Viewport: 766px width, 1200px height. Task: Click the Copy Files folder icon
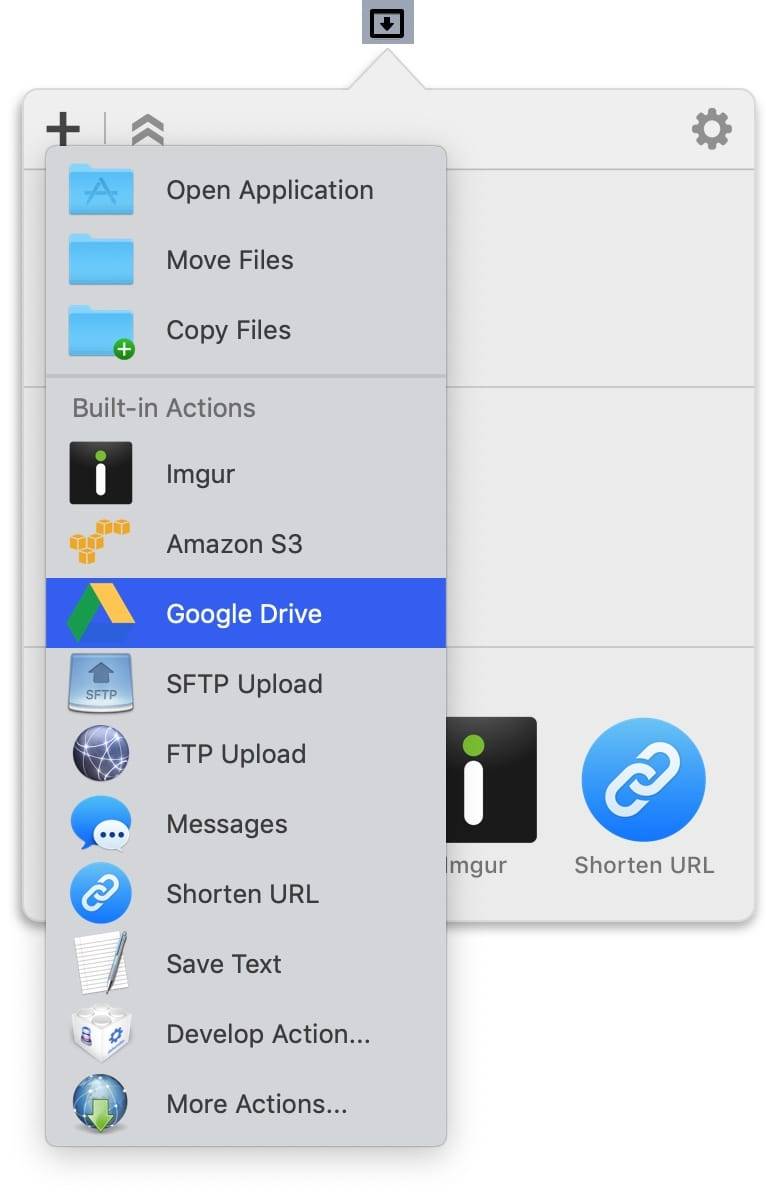pos(101,331)
